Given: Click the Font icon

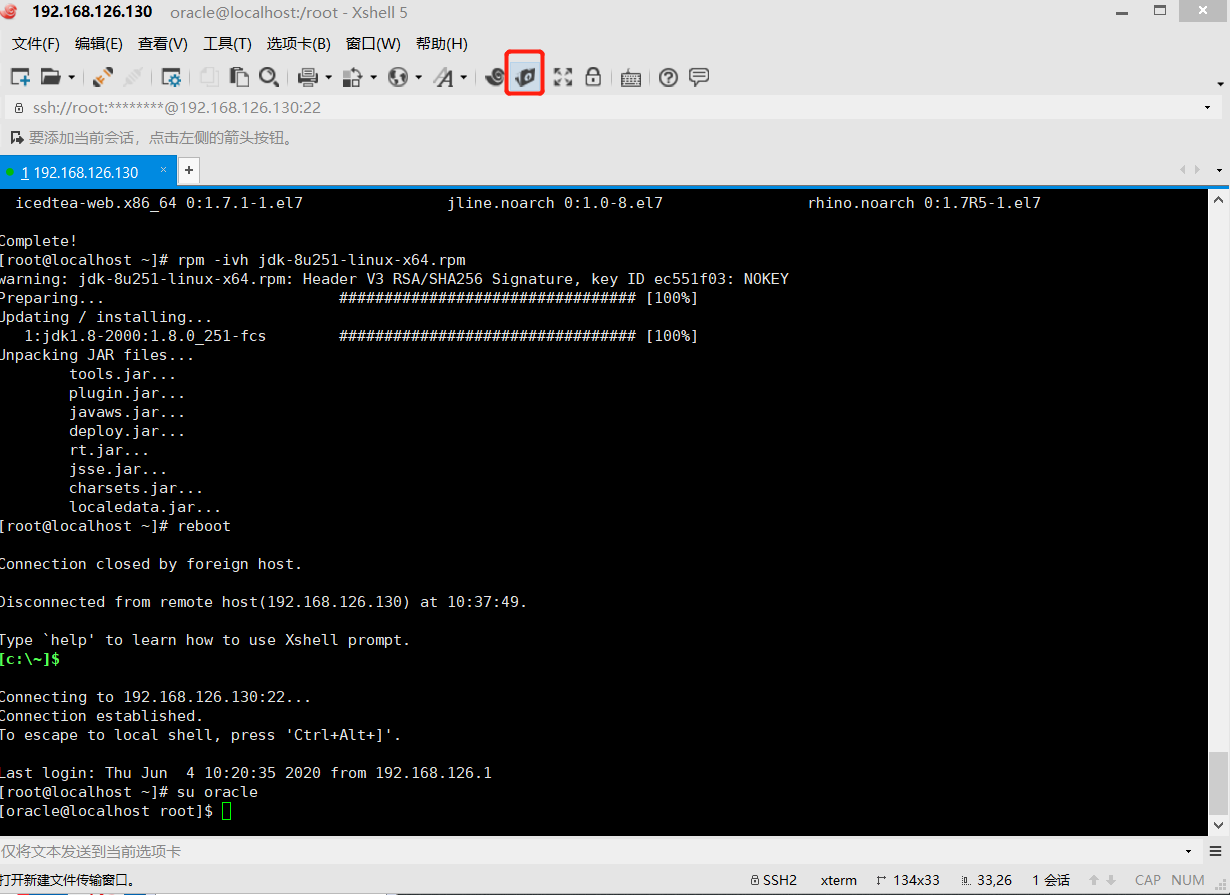Looking at the screenshot, I should pos(443,77).
